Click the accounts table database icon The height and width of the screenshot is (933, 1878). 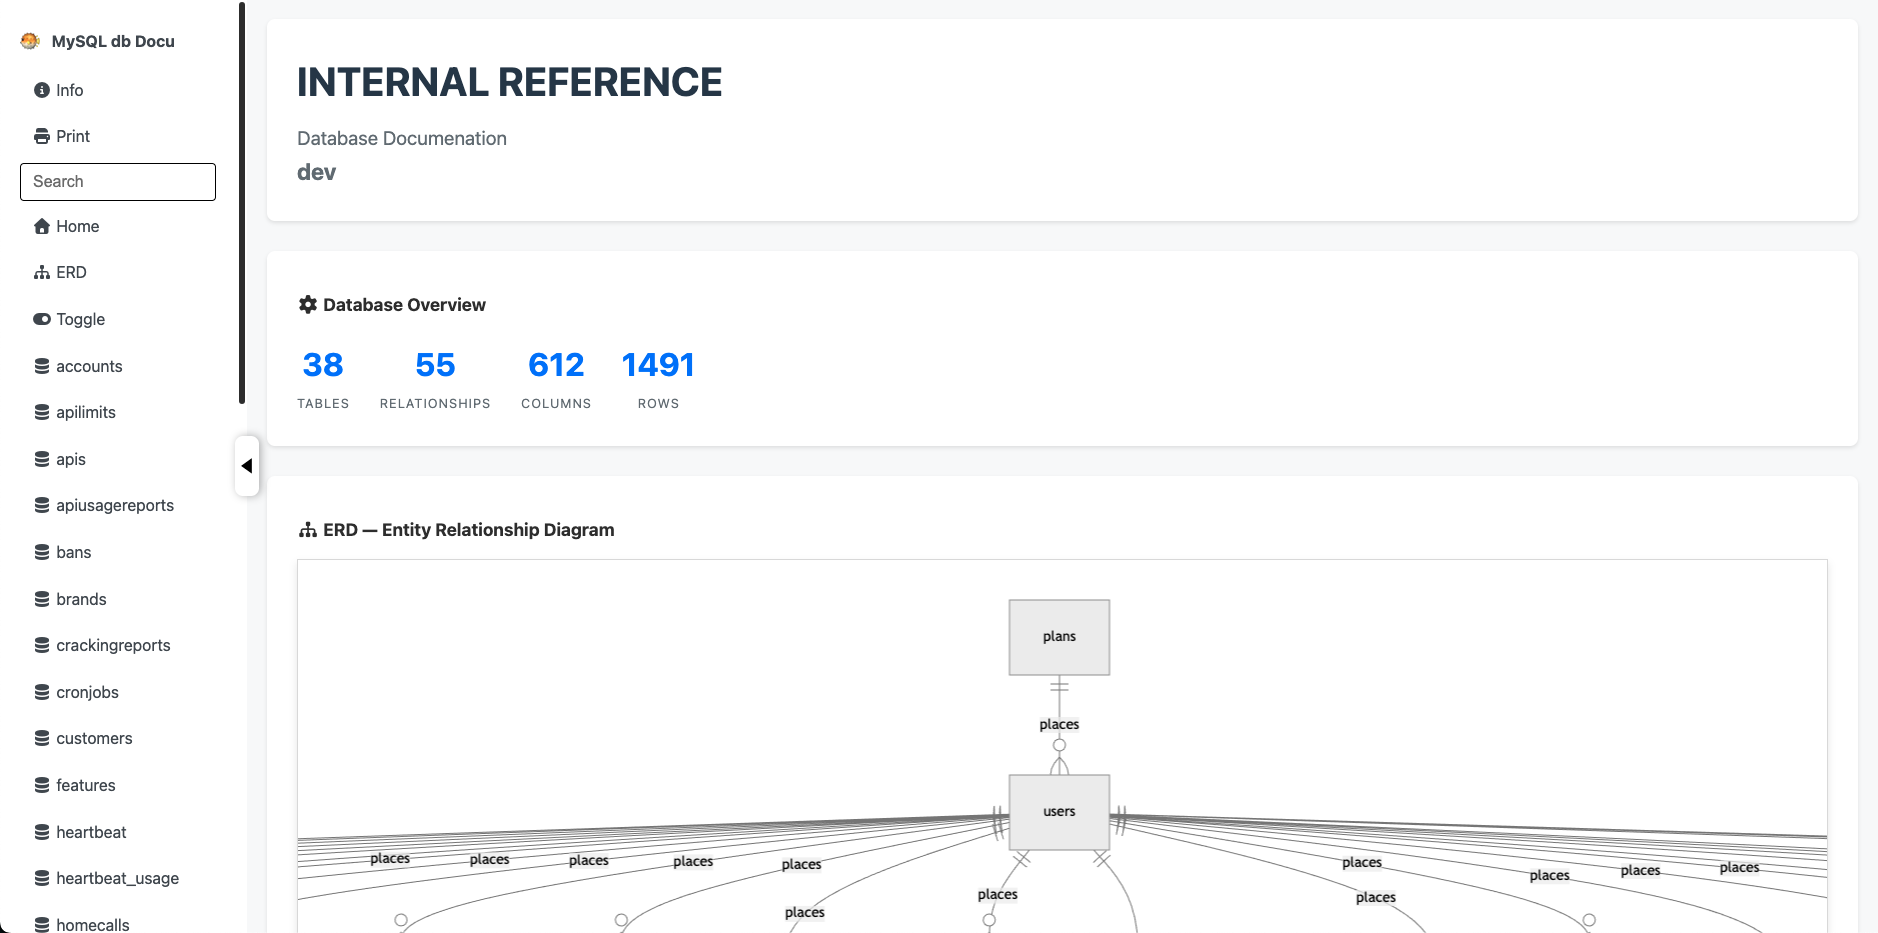(x=42, y=366)
